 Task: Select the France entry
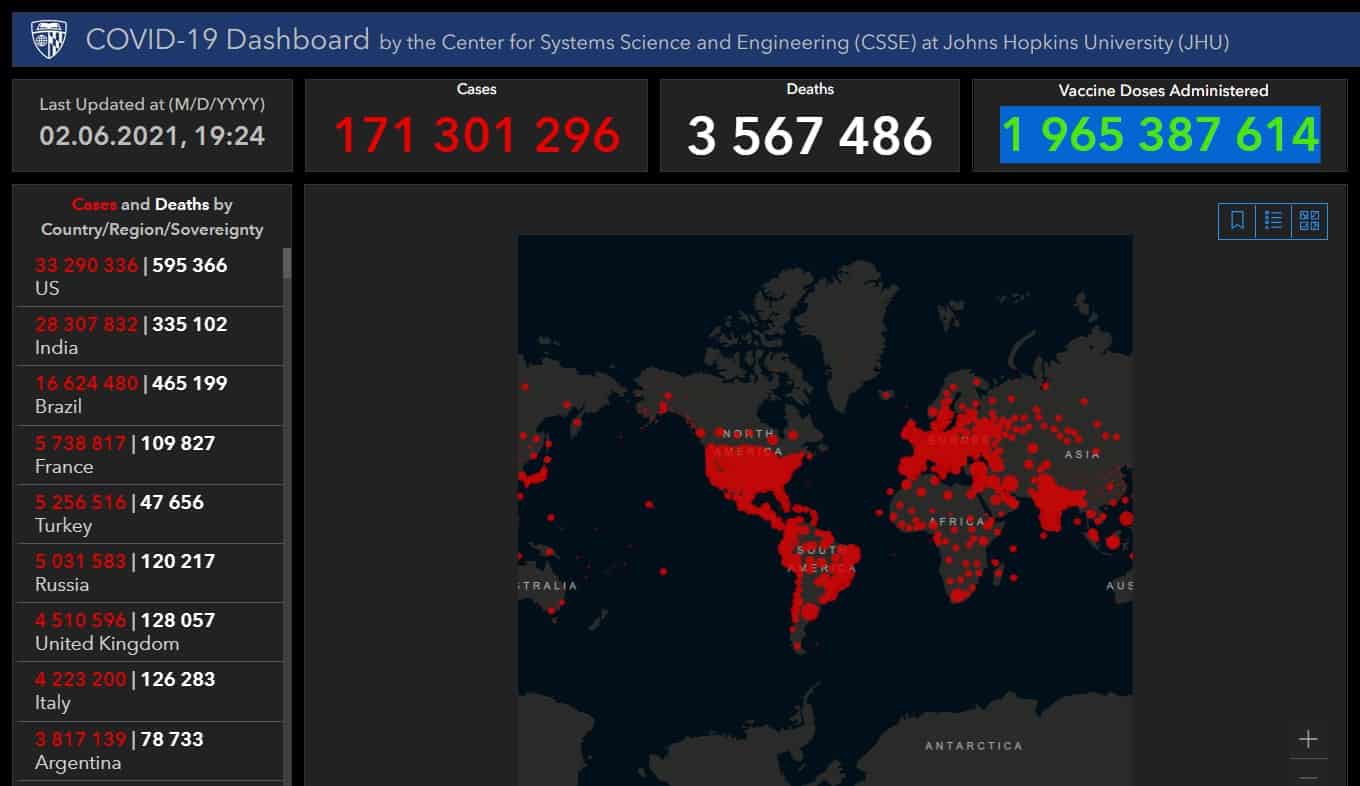point(150,455)
